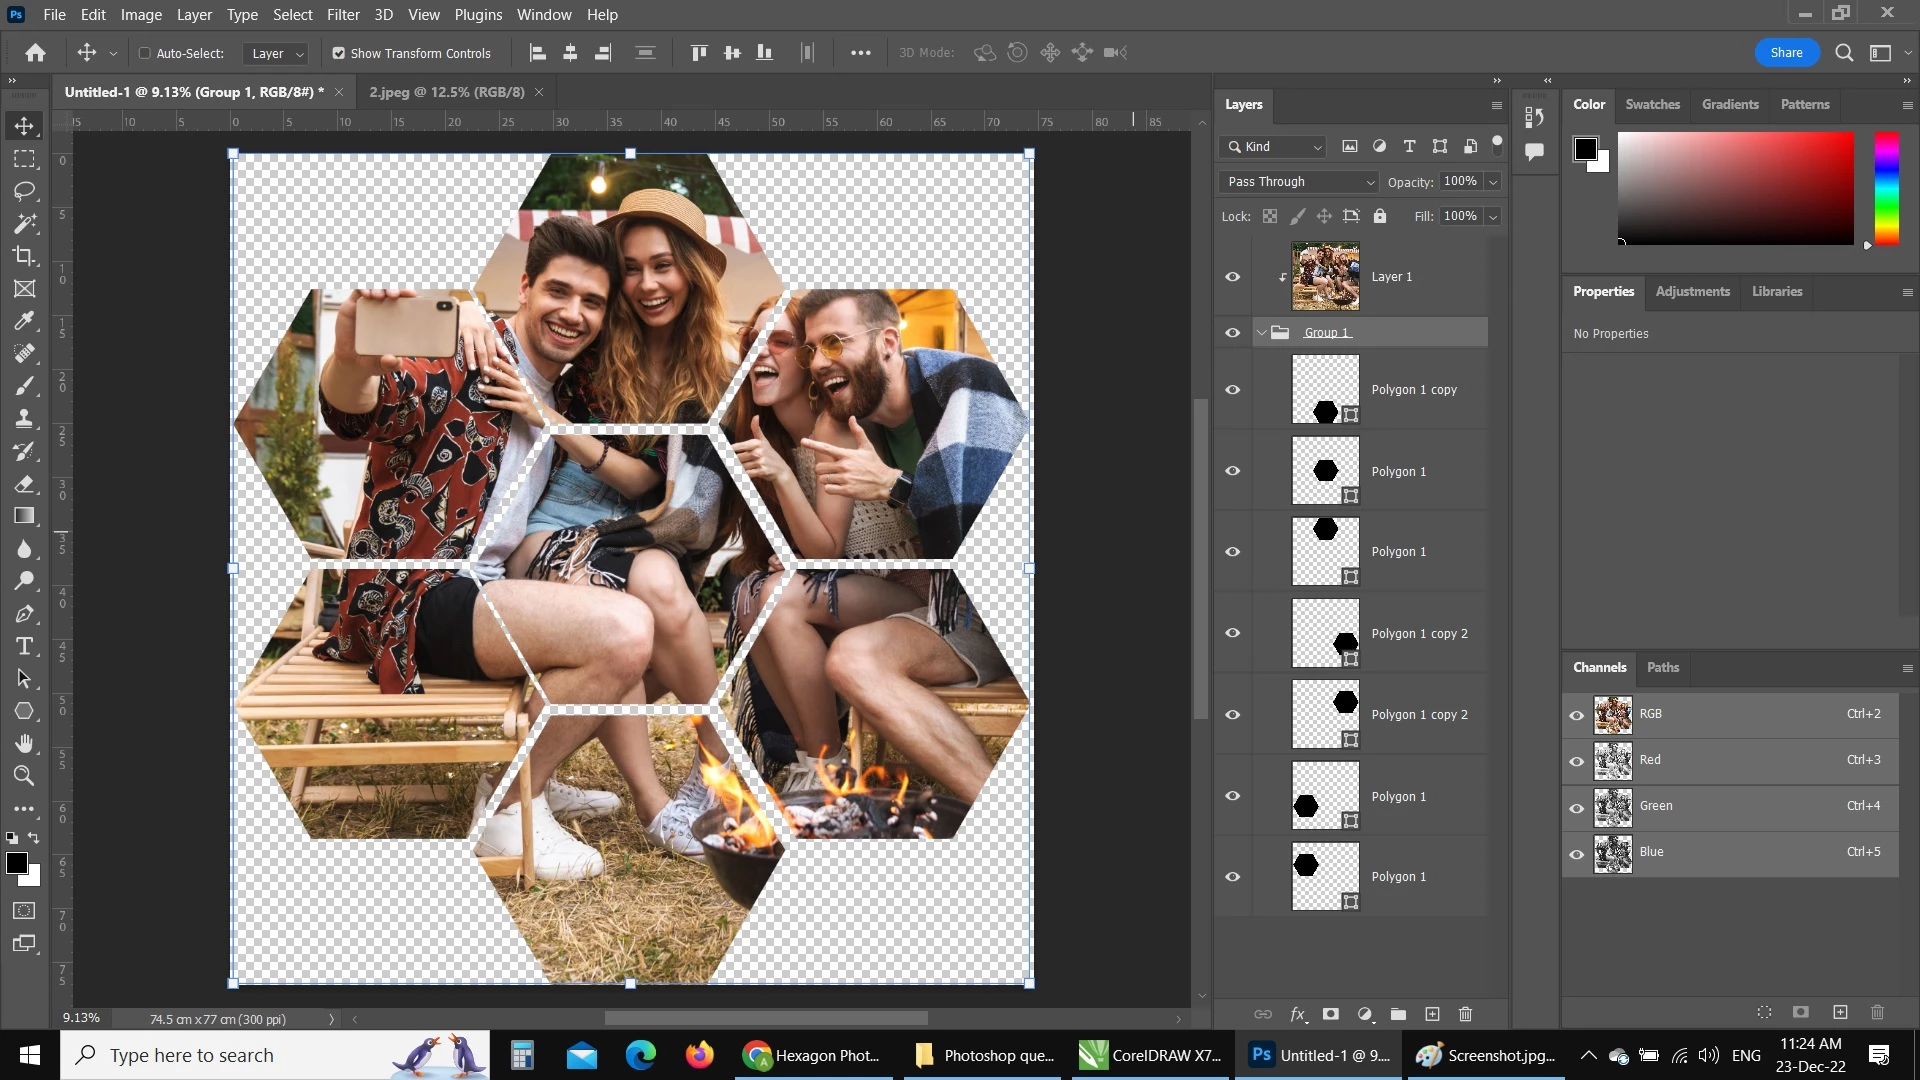The width and height of the screenshot is (1920, 1080).
Task: Create a new layer
Action: (x=1432, y=1014)
